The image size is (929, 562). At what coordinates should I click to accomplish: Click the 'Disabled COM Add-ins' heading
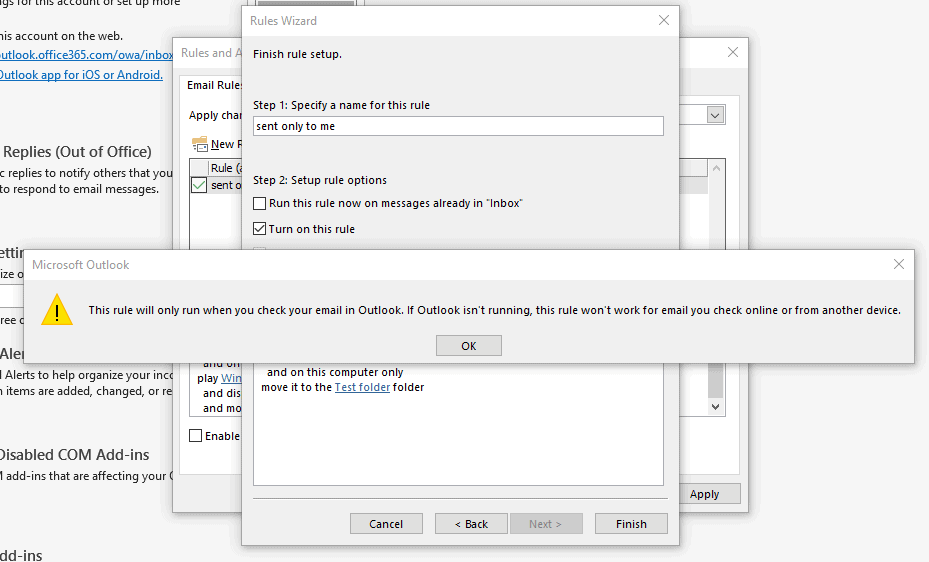(74, 454)
